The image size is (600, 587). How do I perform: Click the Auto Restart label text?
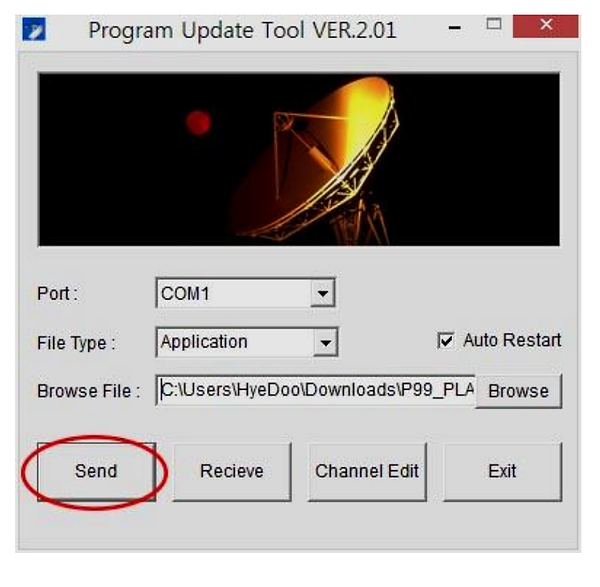tap(512, 340)
